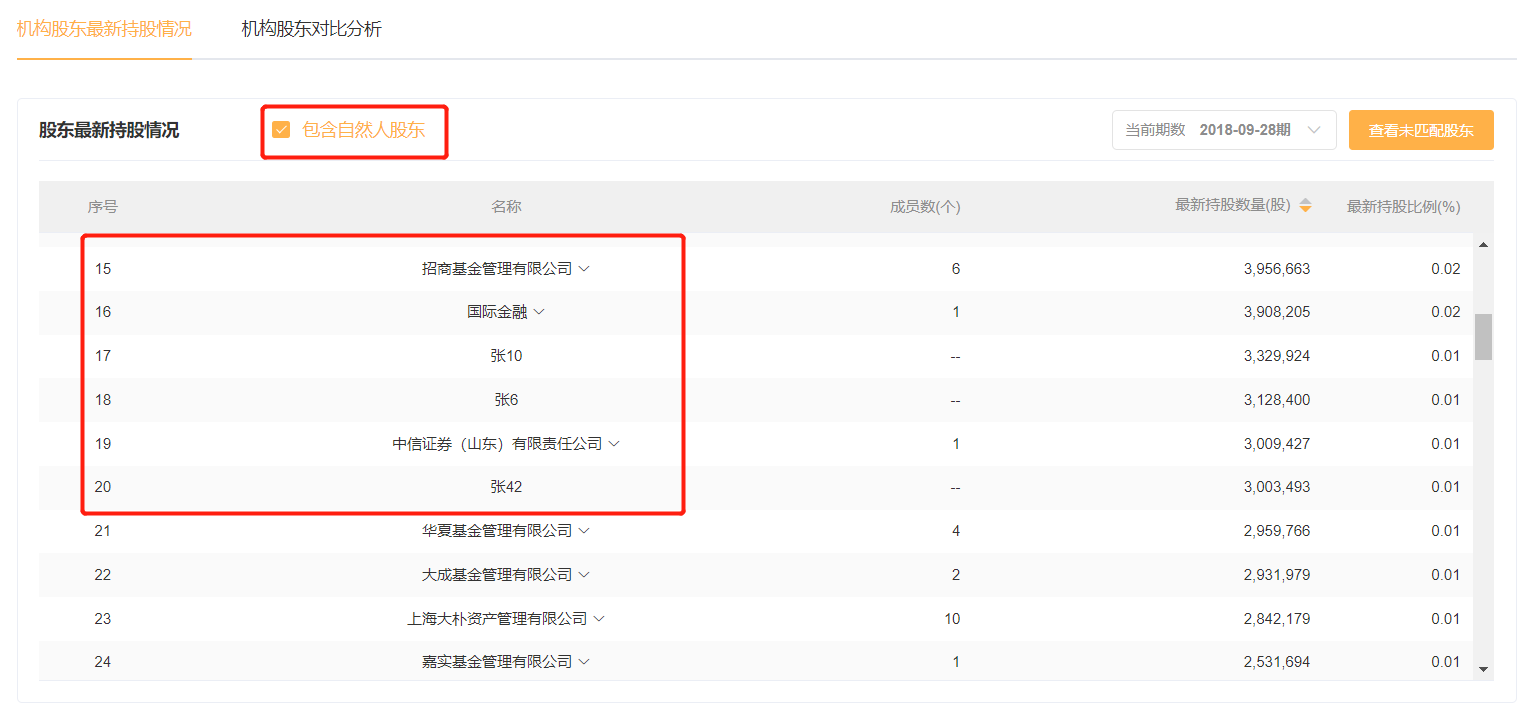Click the 招商基金管理有限公司 name
Screen dimensions: 1538x709
pos(497,269)
